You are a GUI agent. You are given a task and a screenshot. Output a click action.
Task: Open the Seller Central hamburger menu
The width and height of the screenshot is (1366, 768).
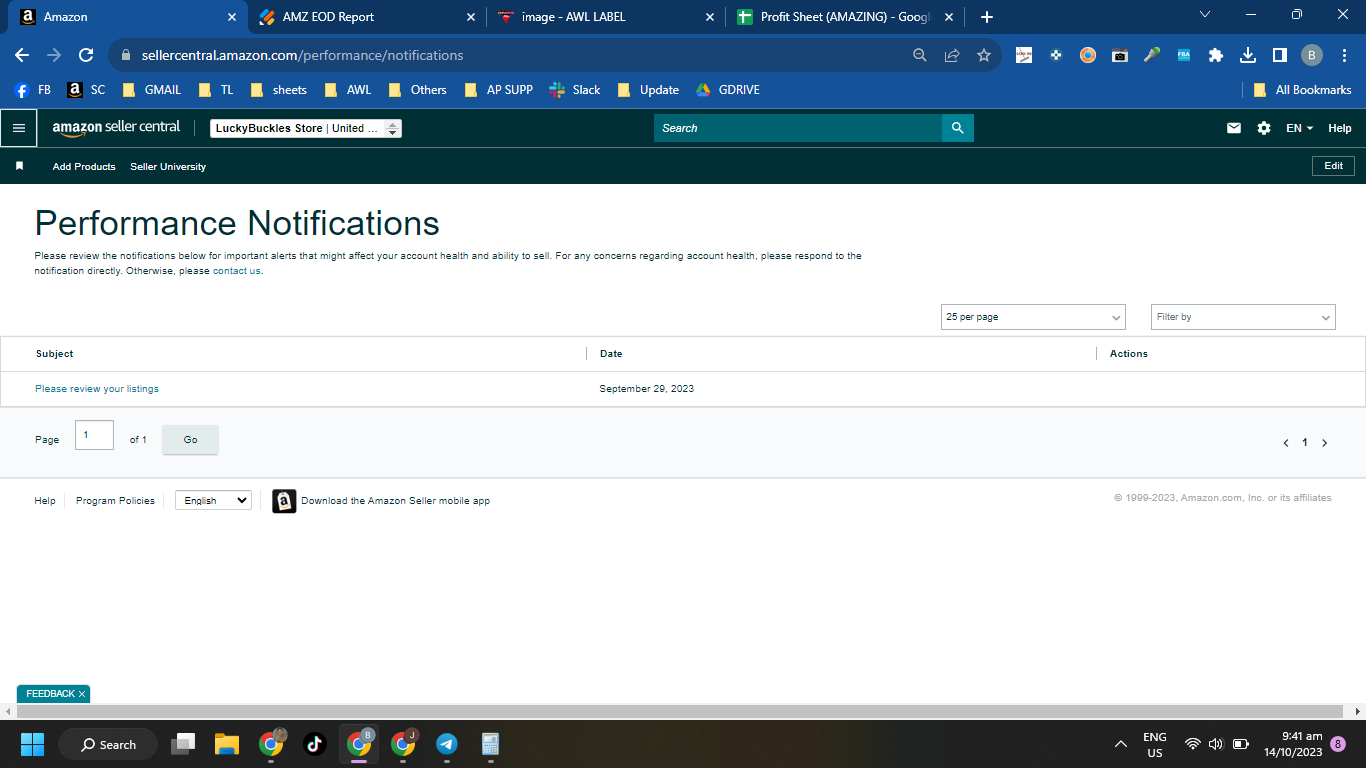pos(18,128)
